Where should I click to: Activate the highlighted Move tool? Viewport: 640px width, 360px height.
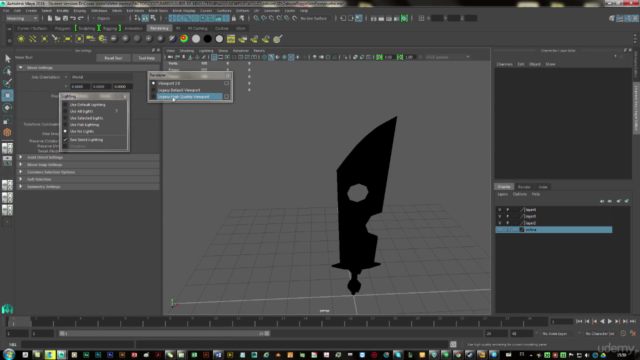tap(7, 96)
